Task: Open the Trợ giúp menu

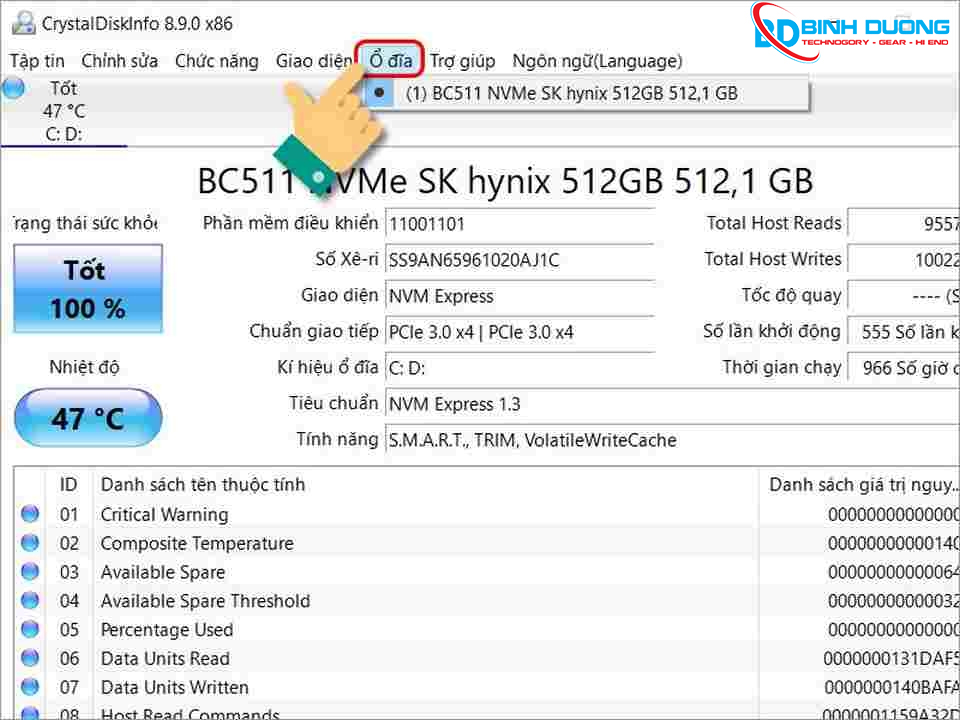Action: (x=462, y=61)
